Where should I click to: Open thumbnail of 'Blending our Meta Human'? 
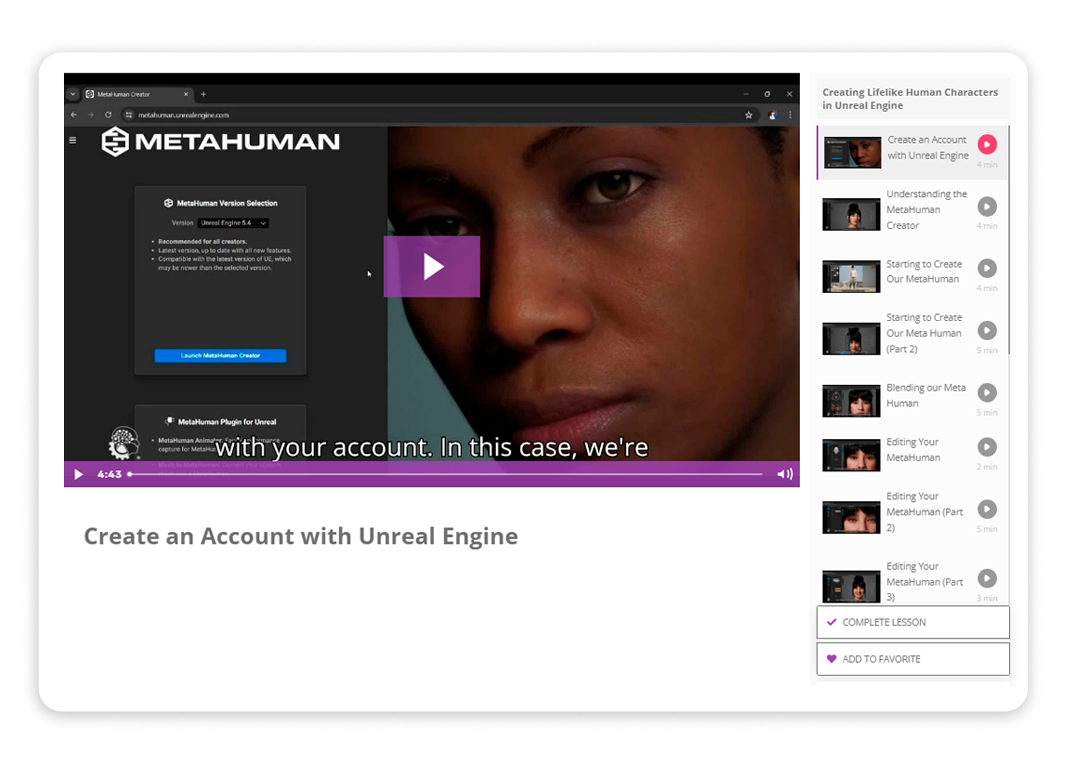tap(851, 401)
